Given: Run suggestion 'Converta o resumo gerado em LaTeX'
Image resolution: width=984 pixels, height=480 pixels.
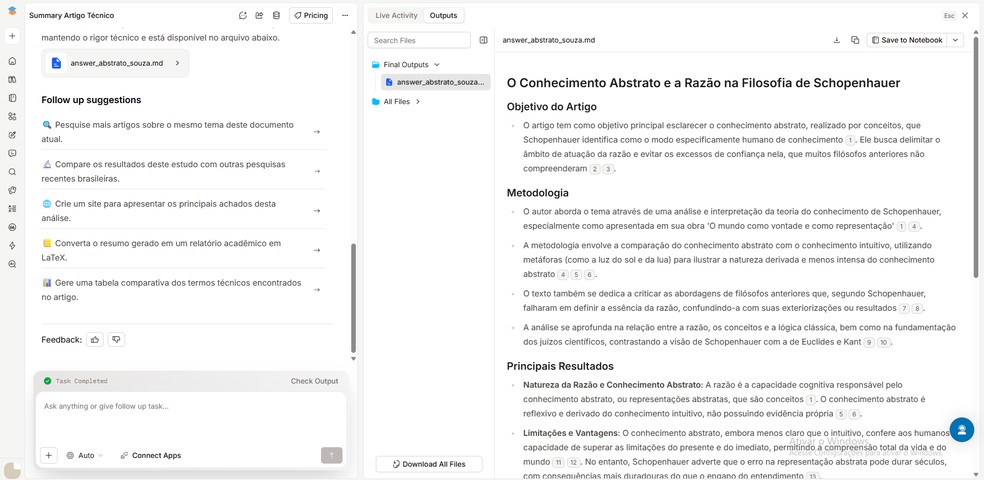Looking at the screenshot, I should [x=183, y=250].
